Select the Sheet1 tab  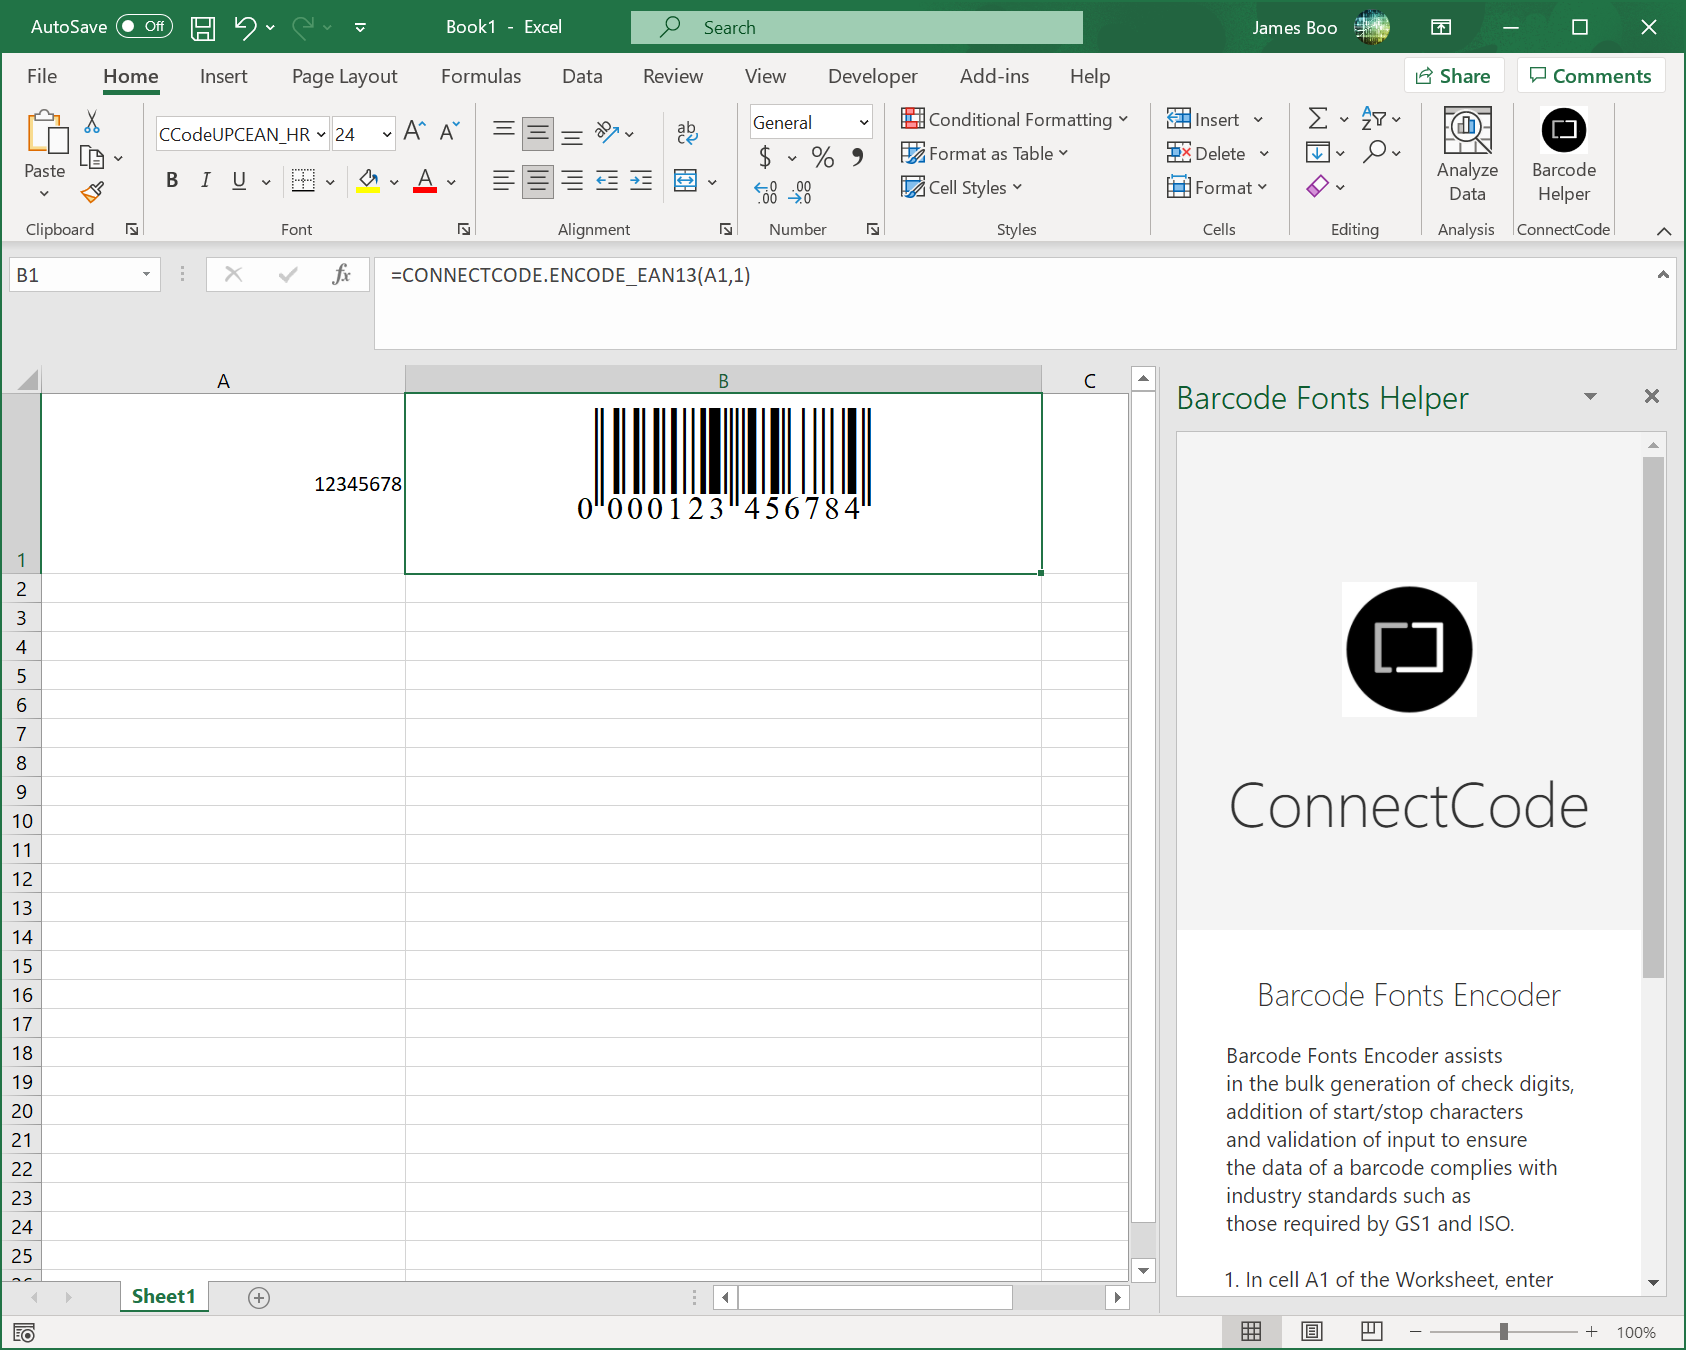(x=164, y=1297)
